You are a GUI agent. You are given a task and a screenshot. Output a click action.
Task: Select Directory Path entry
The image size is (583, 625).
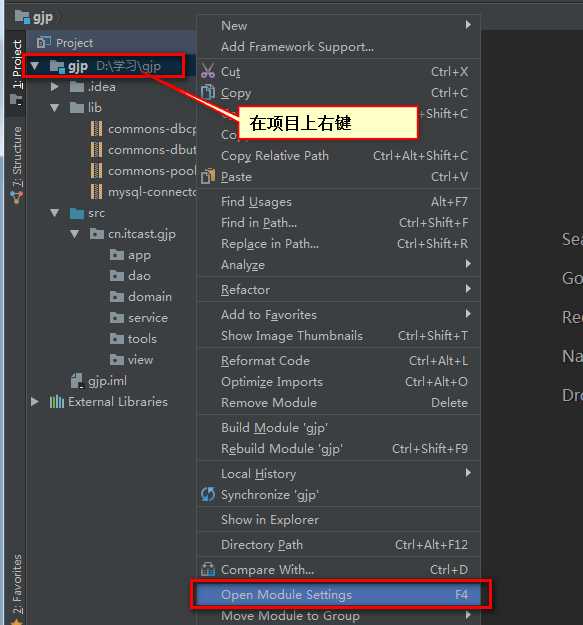tap(340, 544)
